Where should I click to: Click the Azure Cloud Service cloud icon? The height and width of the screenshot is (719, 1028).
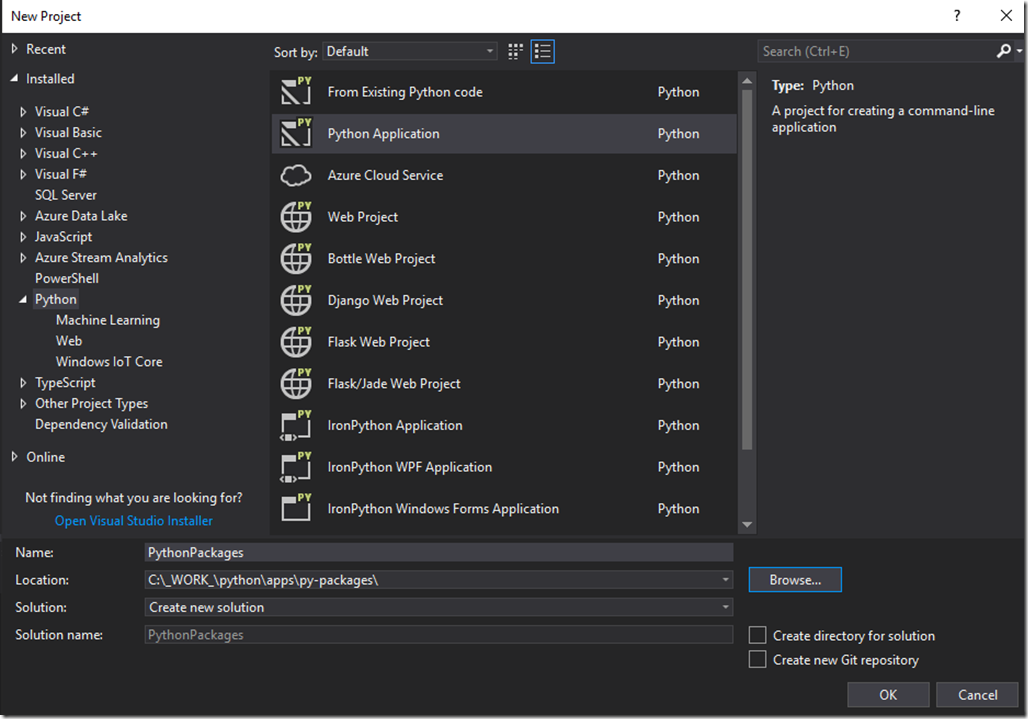(x=296, y=175)
